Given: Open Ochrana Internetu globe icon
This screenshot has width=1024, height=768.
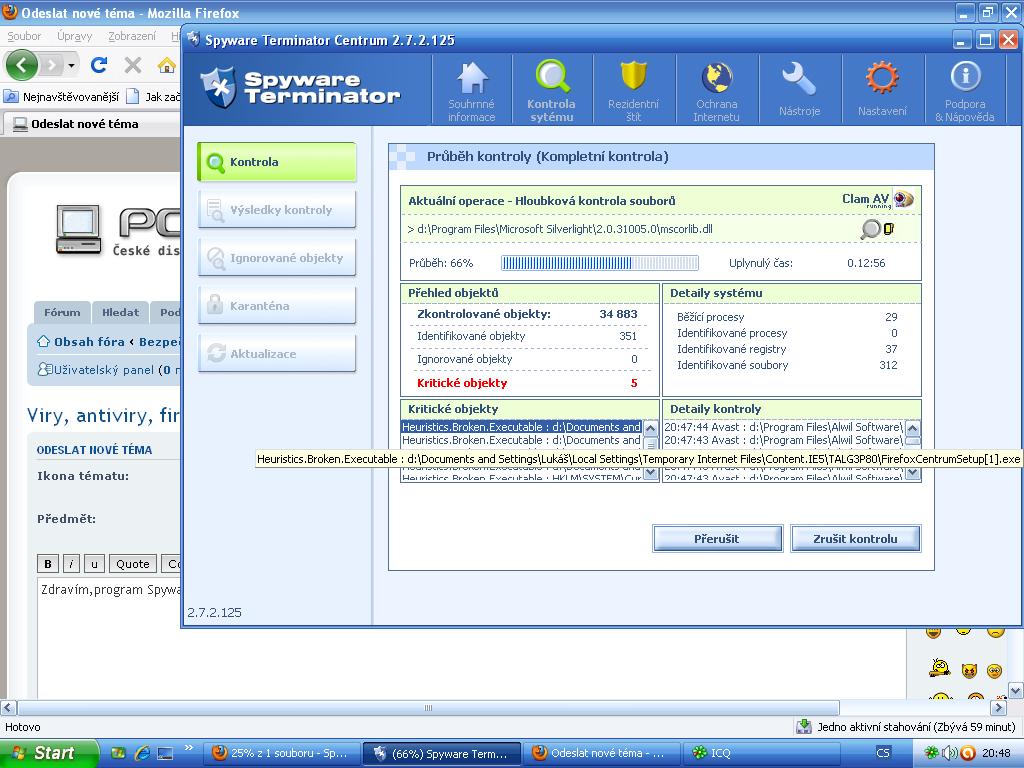Looking at the screenshot, I should point(716,78).
